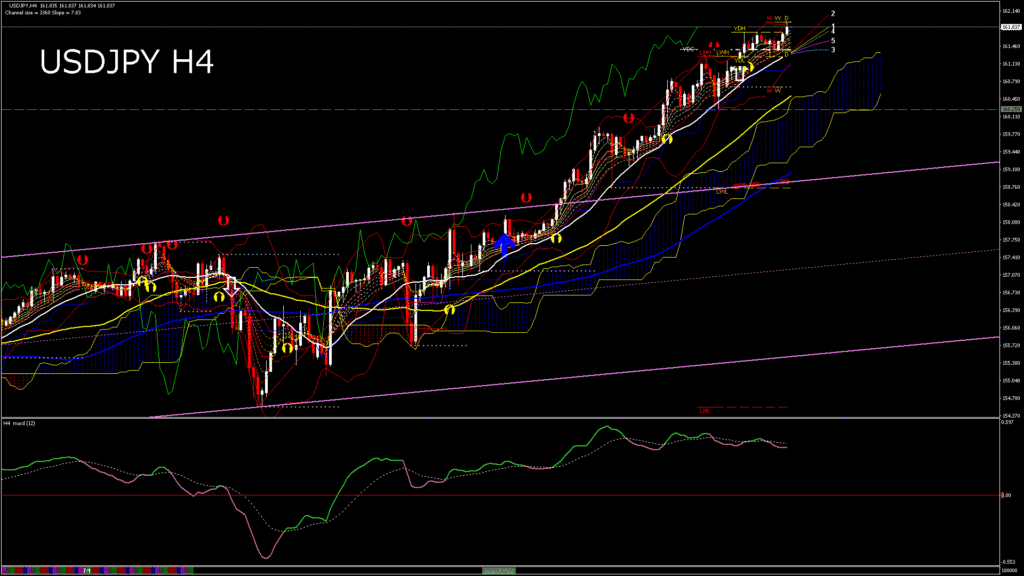Click the horizontal scrollbar thumb at the bottom
Viewport: 1024px width, 576px height.
499,571
